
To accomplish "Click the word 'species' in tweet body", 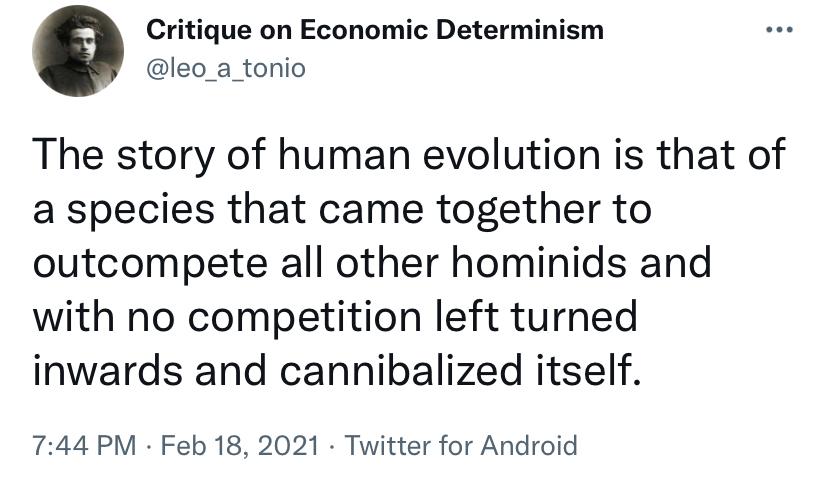I will [x=140, y=211].
